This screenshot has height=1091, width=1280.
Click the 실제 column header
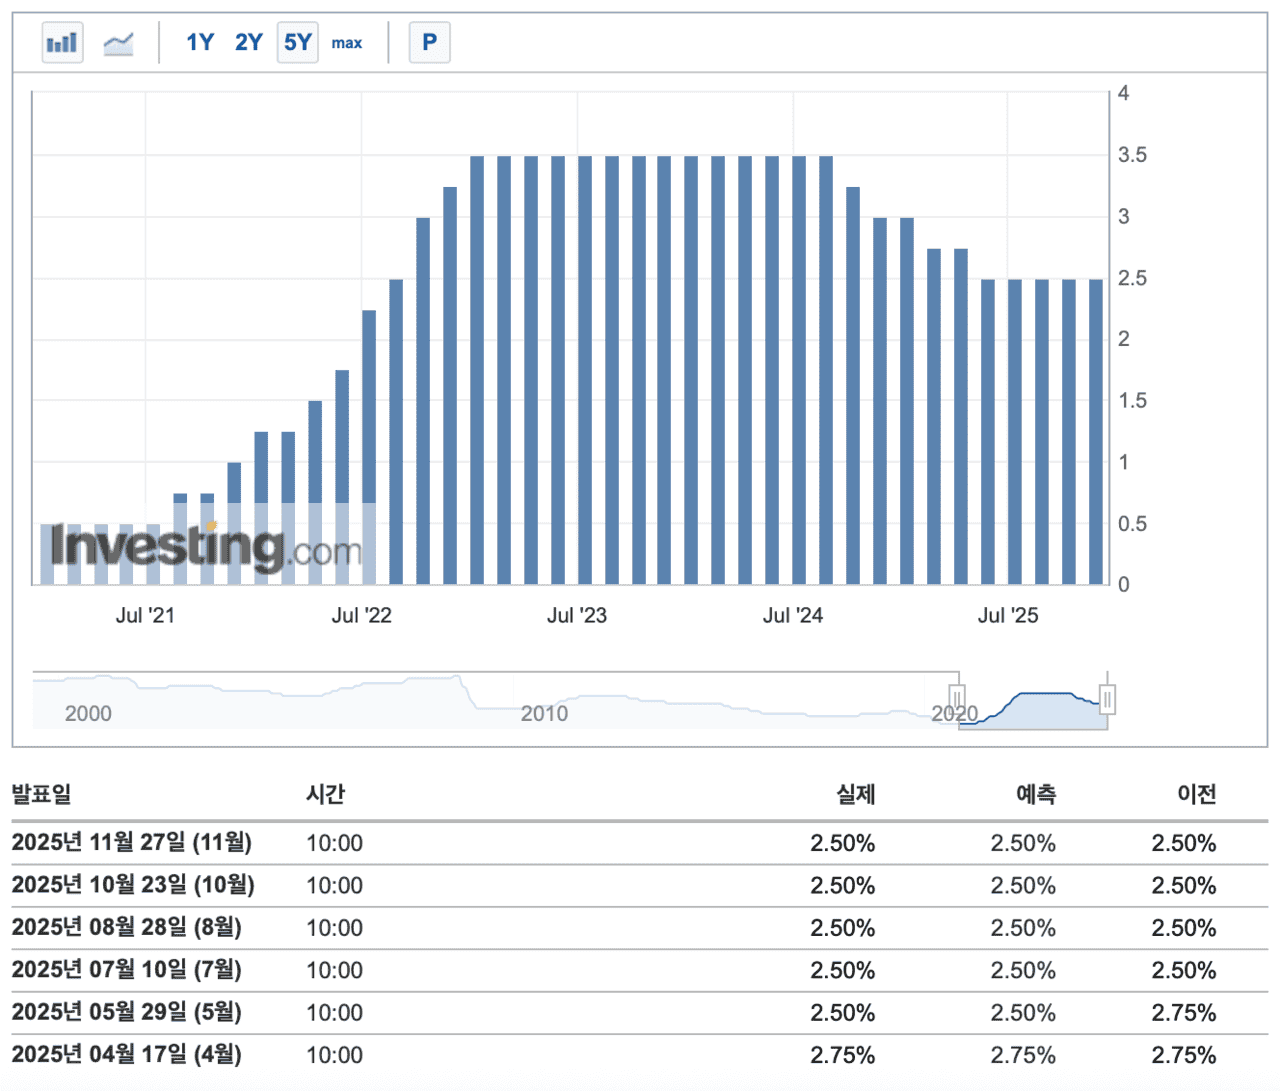[x=855, y=794]
